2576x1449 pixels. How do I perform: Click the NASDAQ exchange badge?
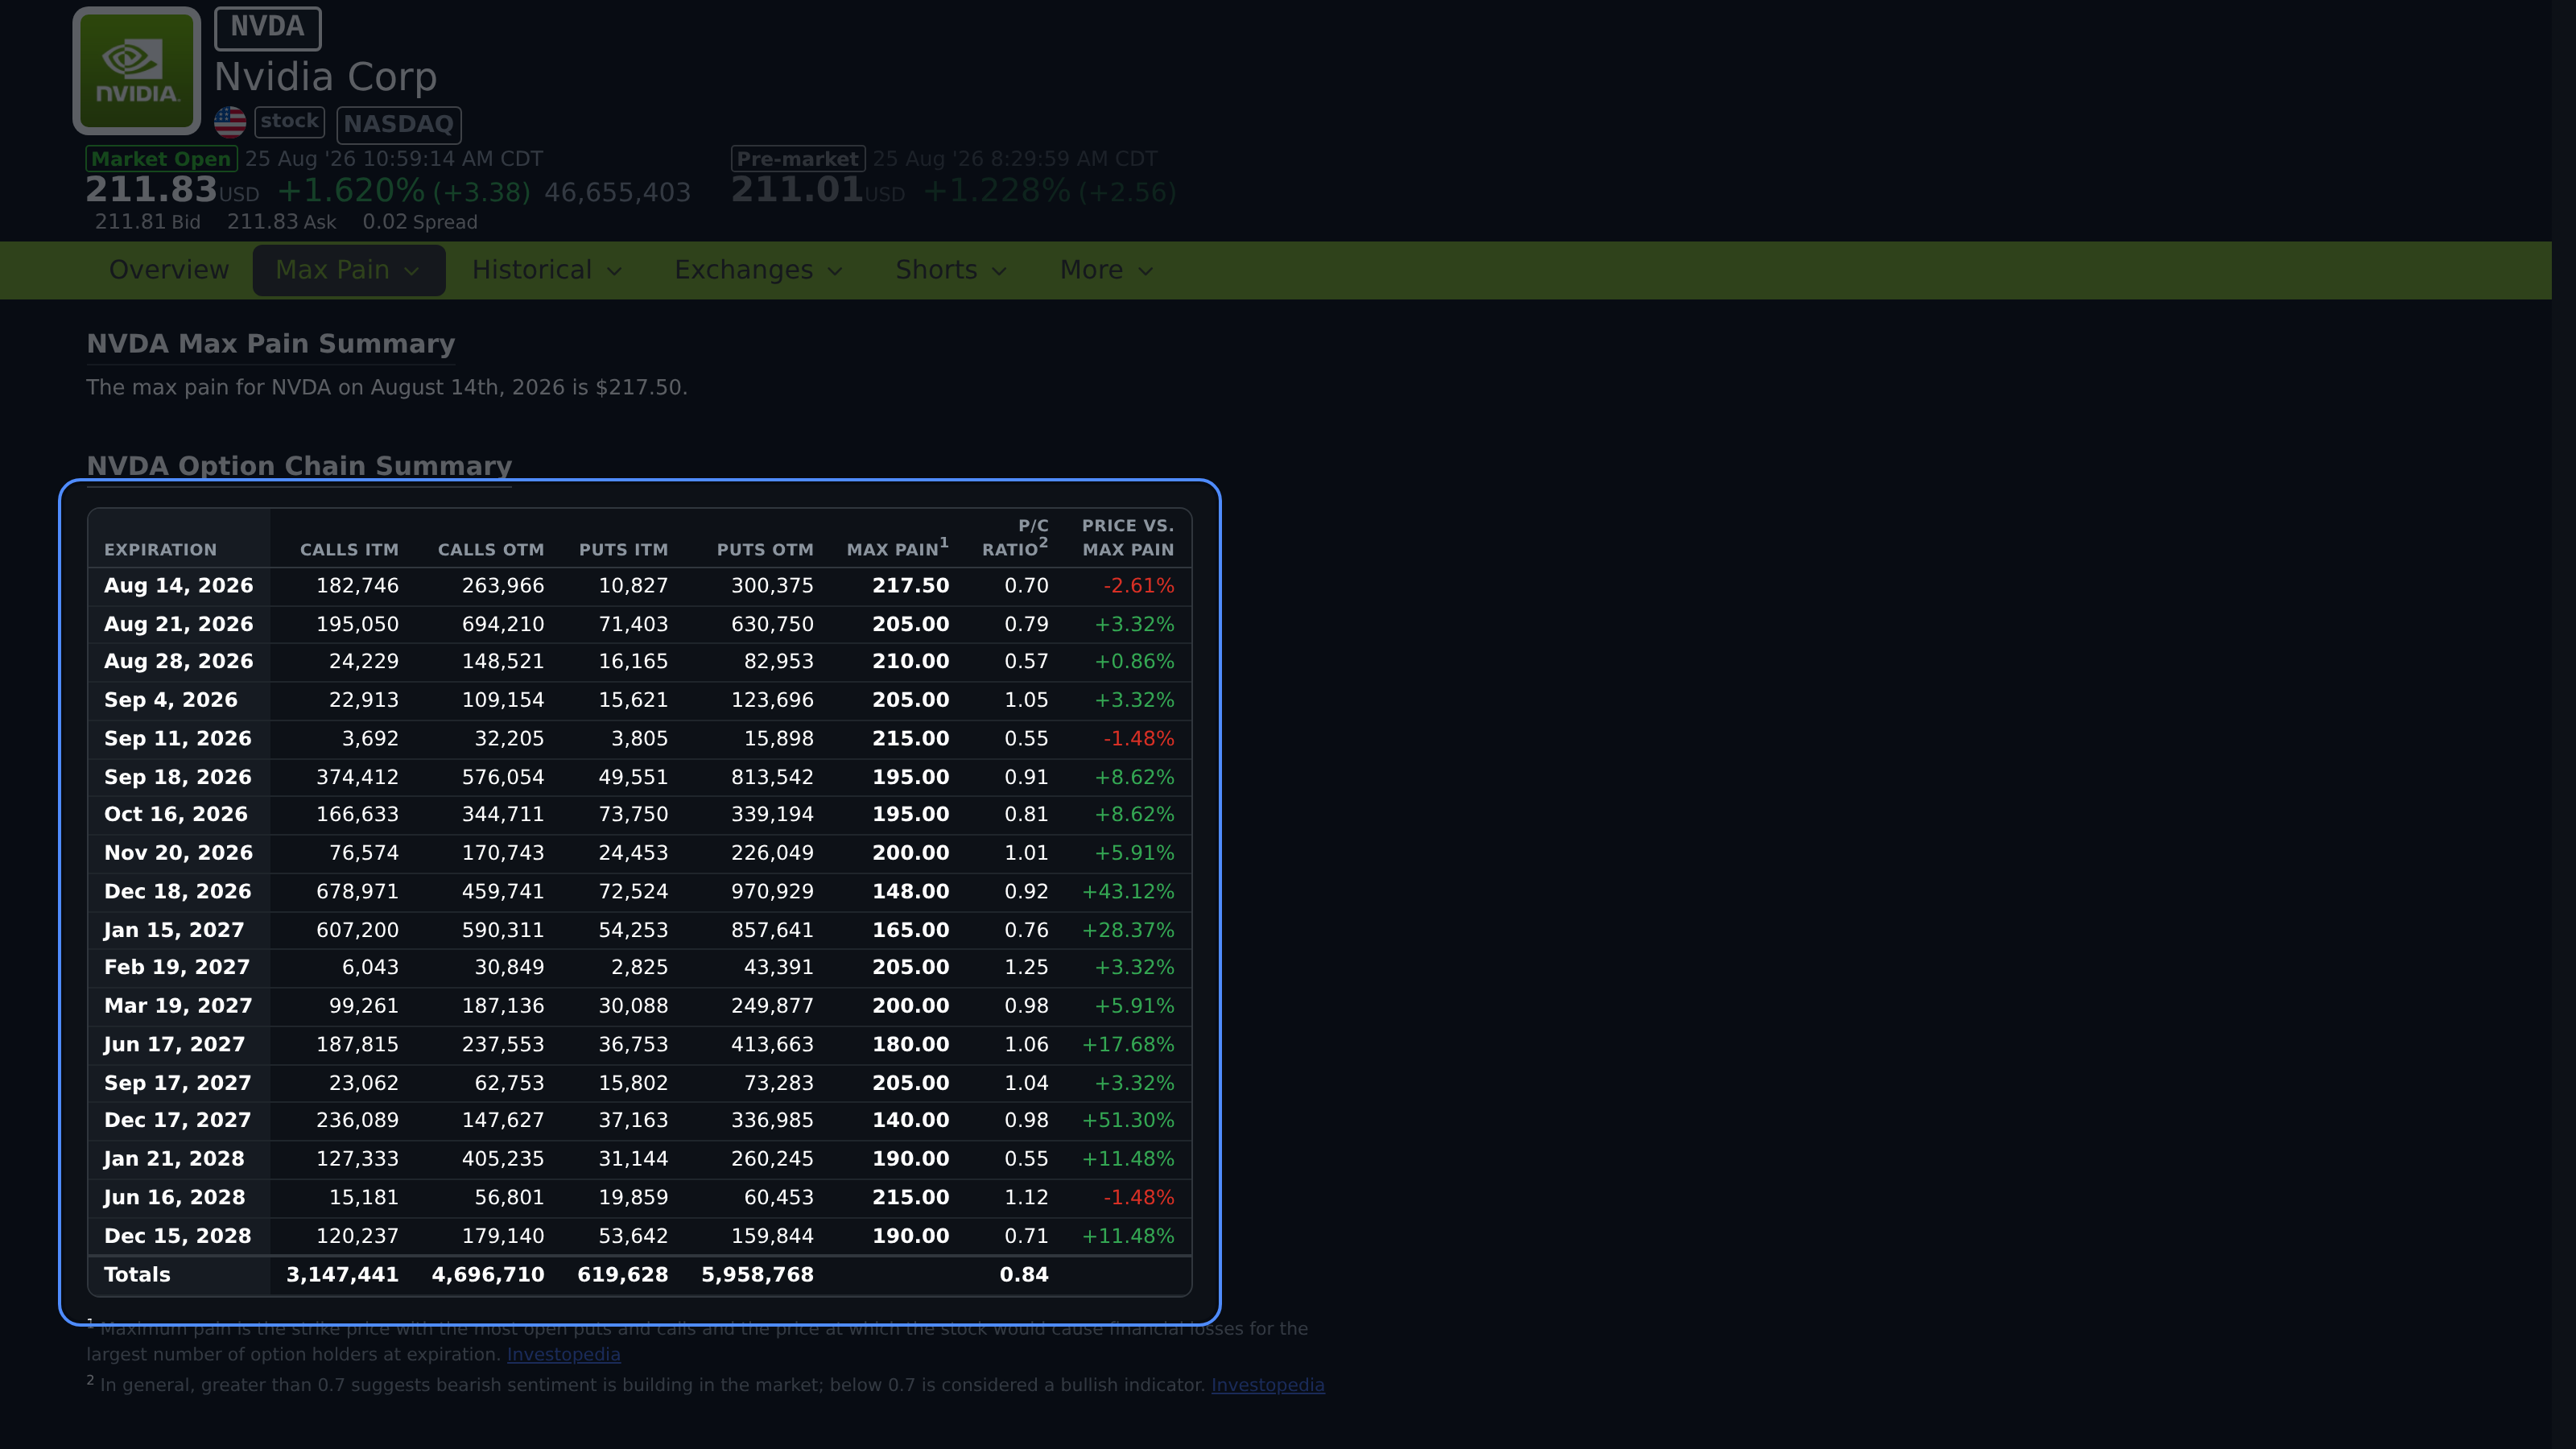399,124
